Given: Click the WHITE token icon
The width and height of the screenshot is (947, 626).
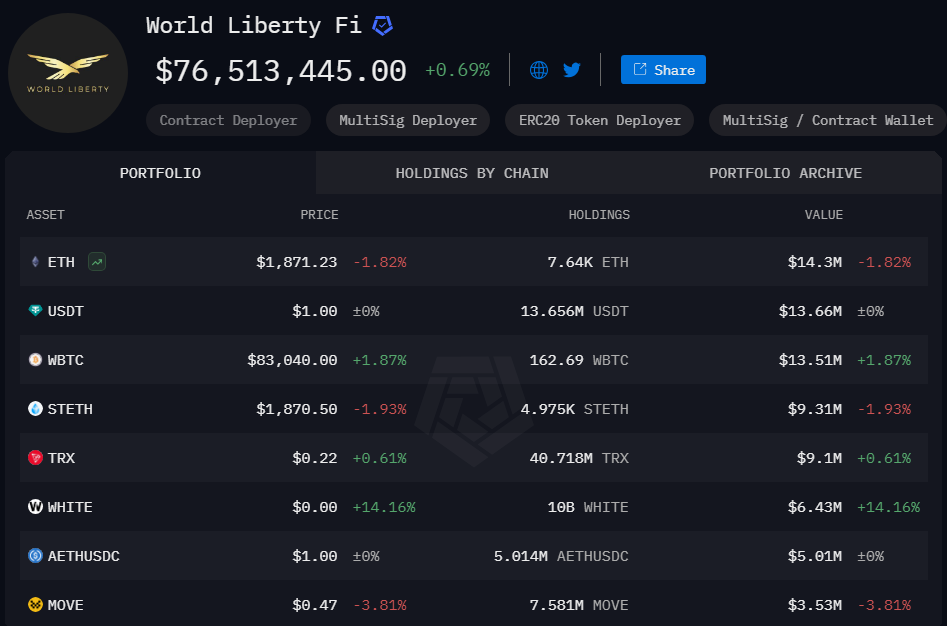Looking at the screenshot, I should tap(36, 507).
